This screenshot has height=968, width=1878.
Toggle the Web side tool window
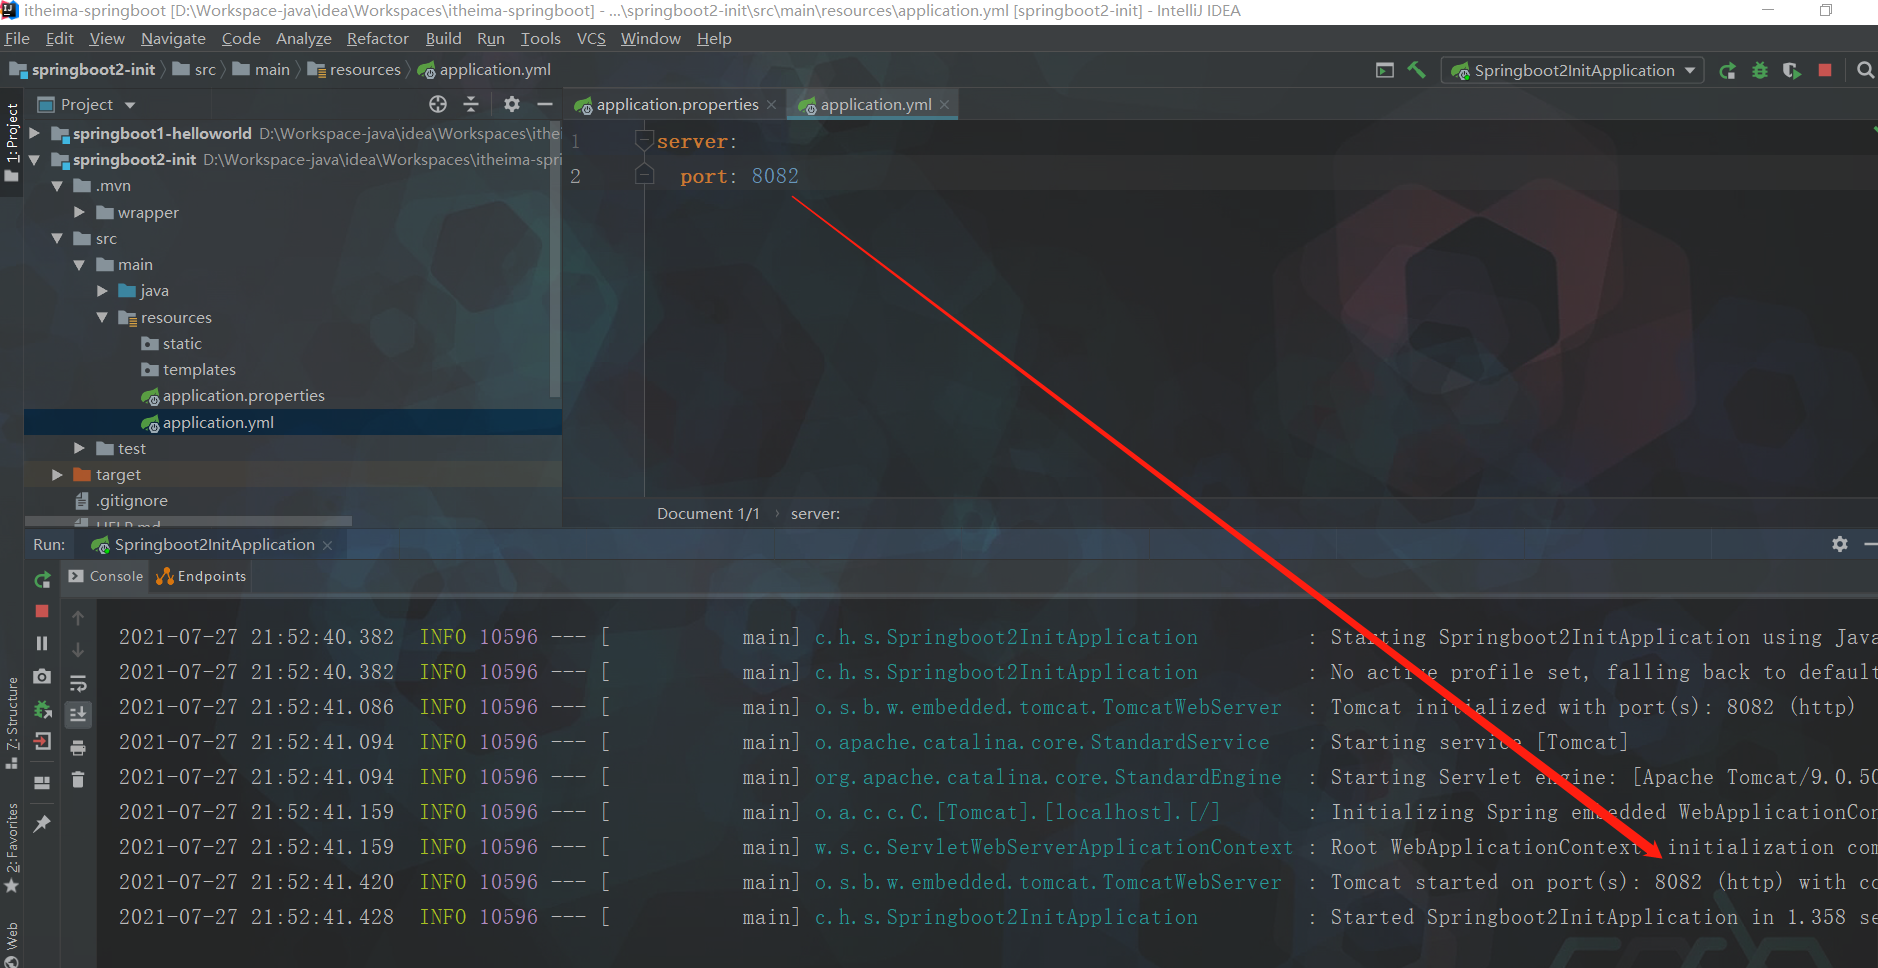coord(12,942)
